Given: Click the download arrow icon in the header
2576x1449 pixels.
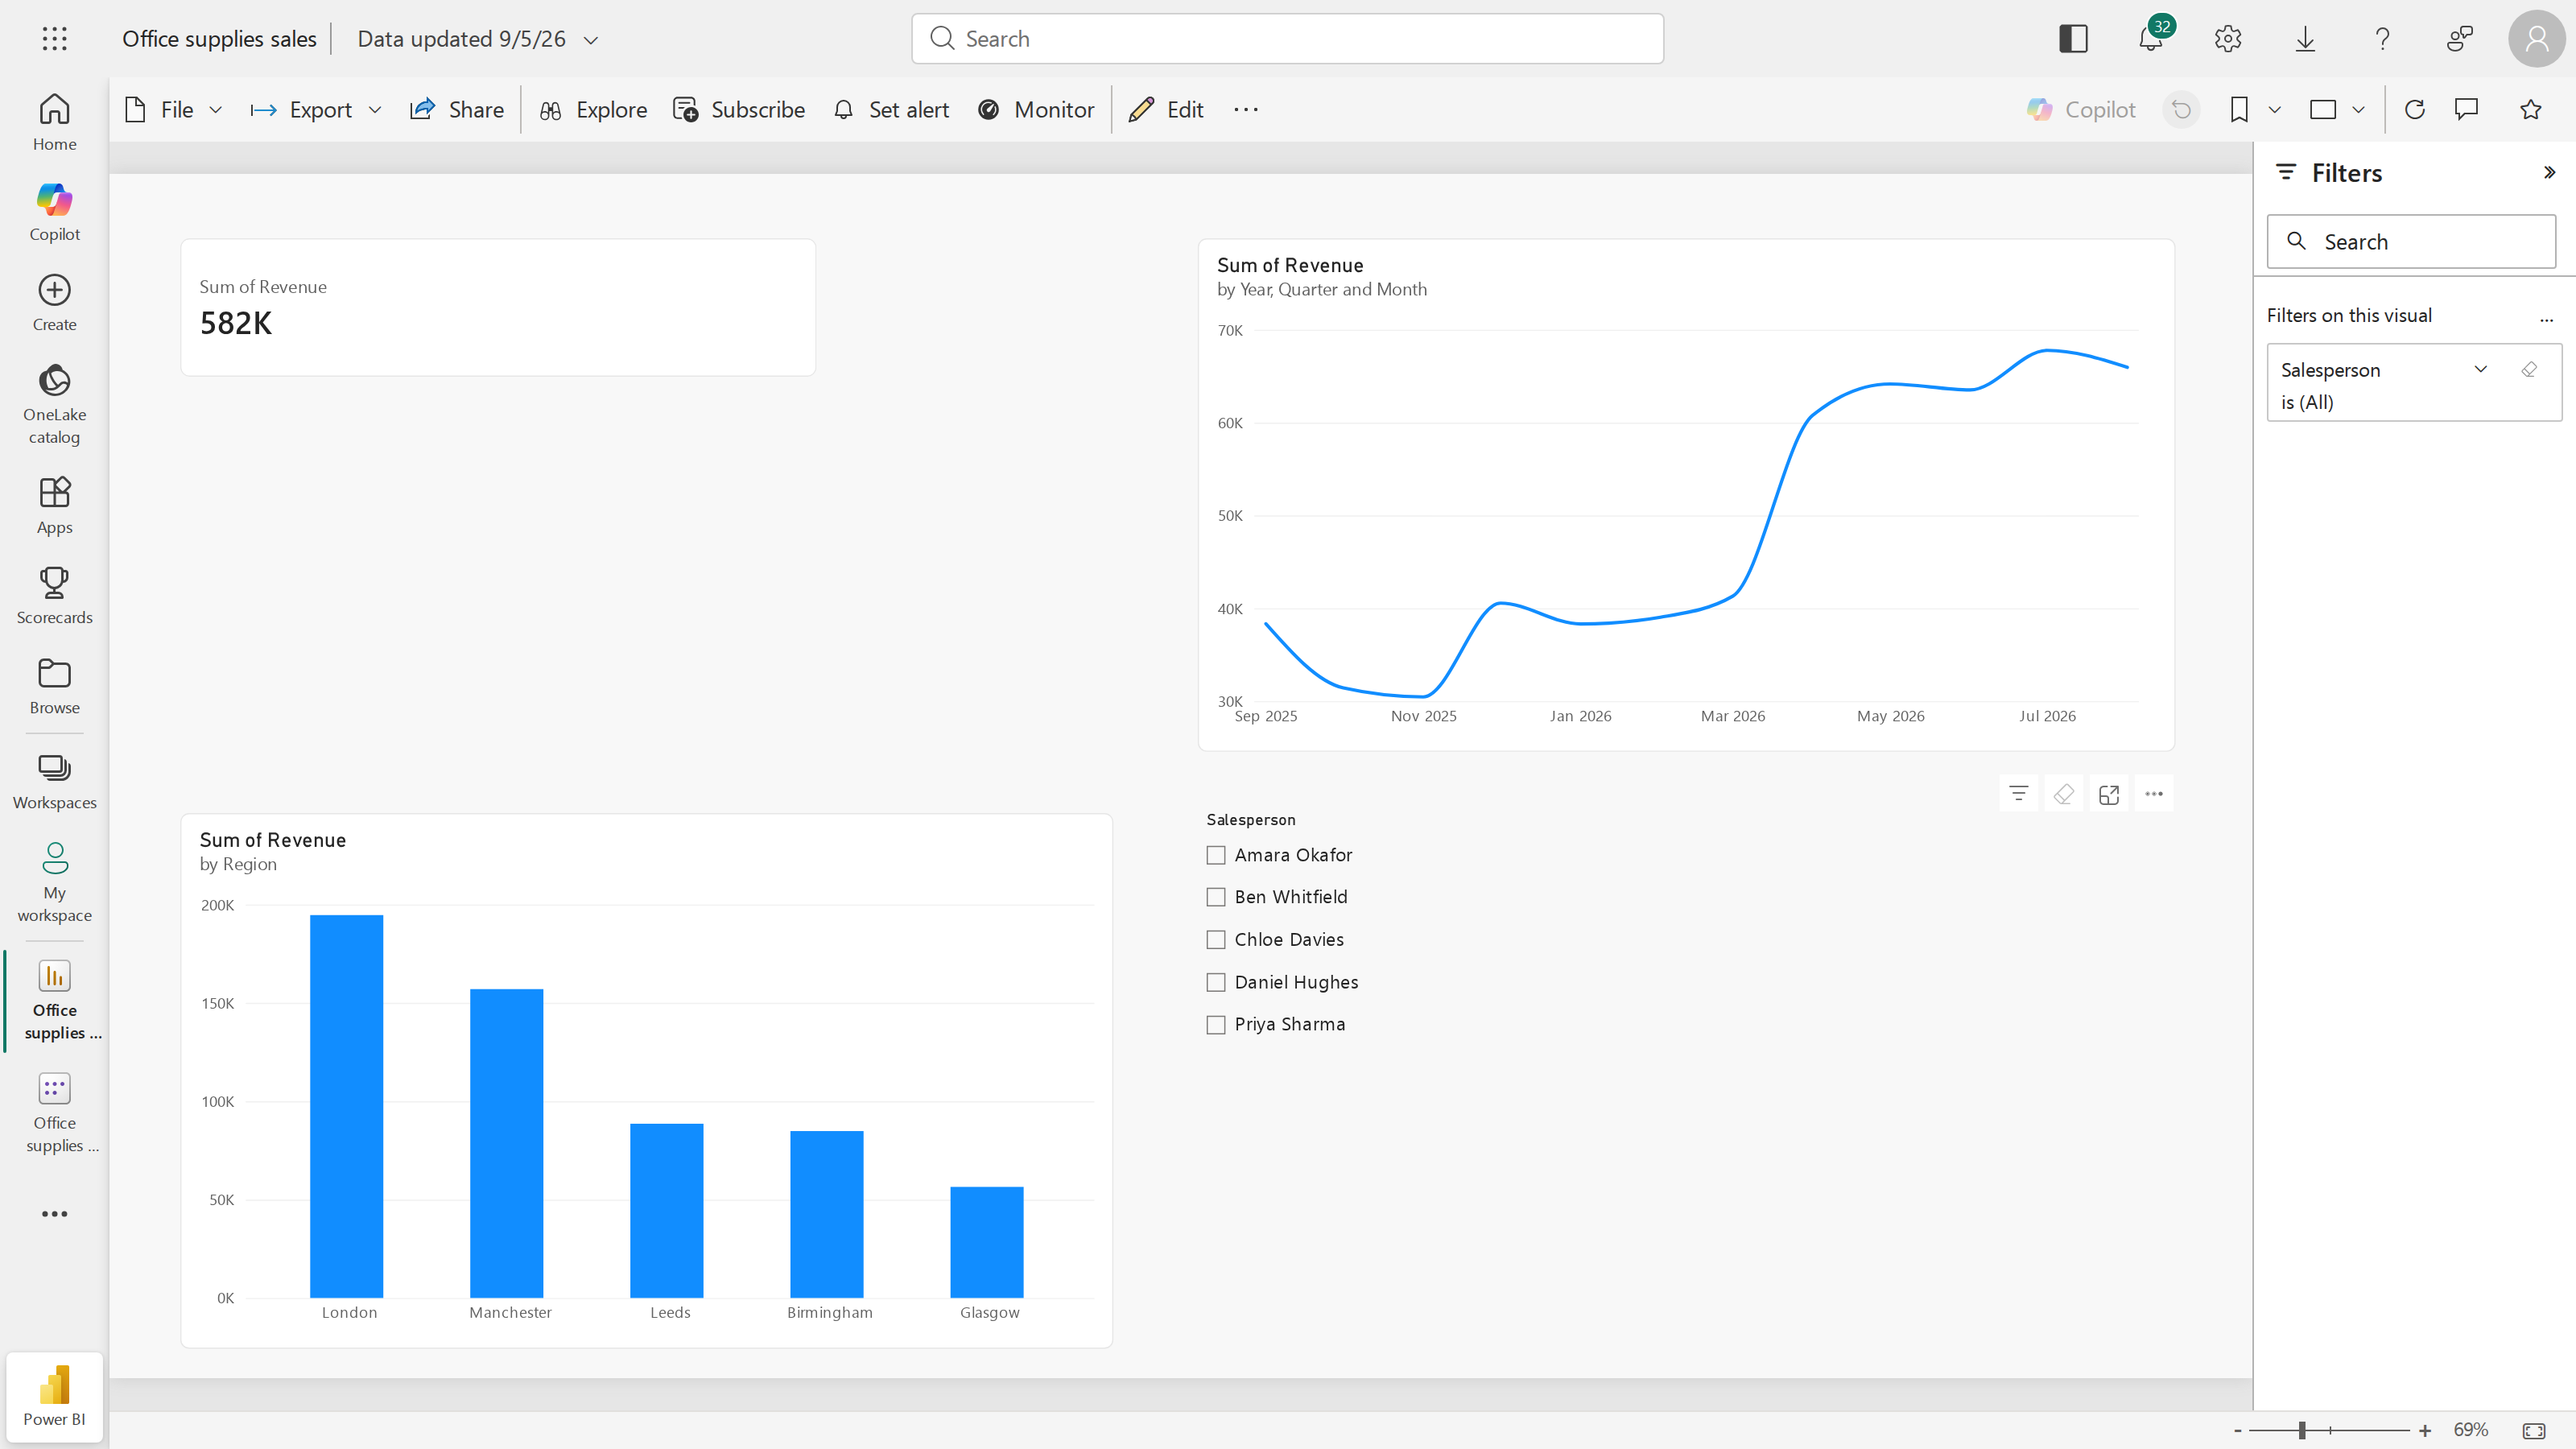Looking at the screenshot, I should click(2305, 39).
